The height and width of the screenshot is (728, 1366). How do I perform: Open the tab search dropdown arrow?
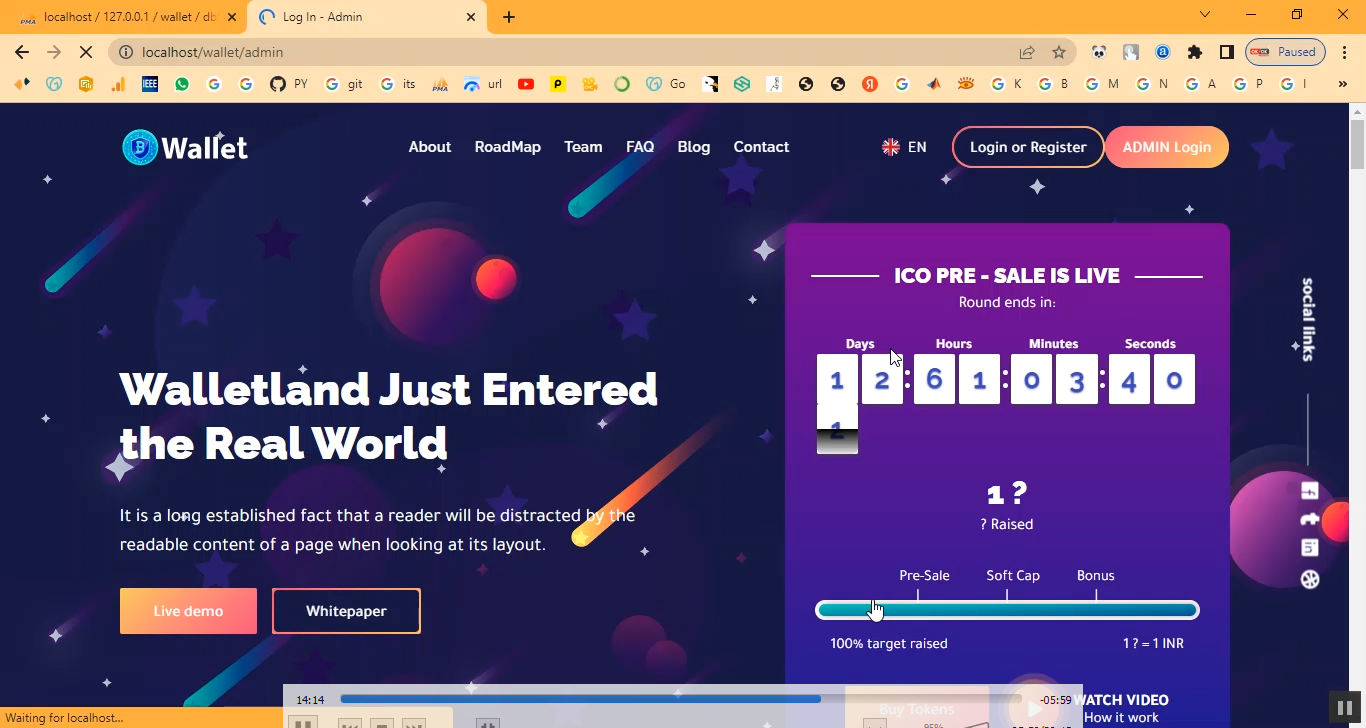tap(1205, 15)
